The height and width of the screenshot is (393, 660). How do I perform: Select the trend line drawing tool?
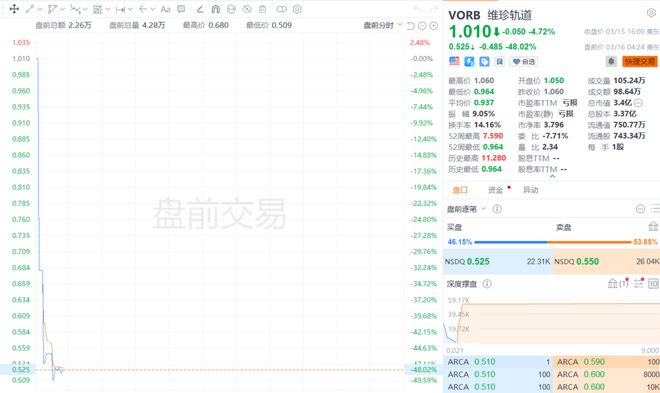pos(30,9)
